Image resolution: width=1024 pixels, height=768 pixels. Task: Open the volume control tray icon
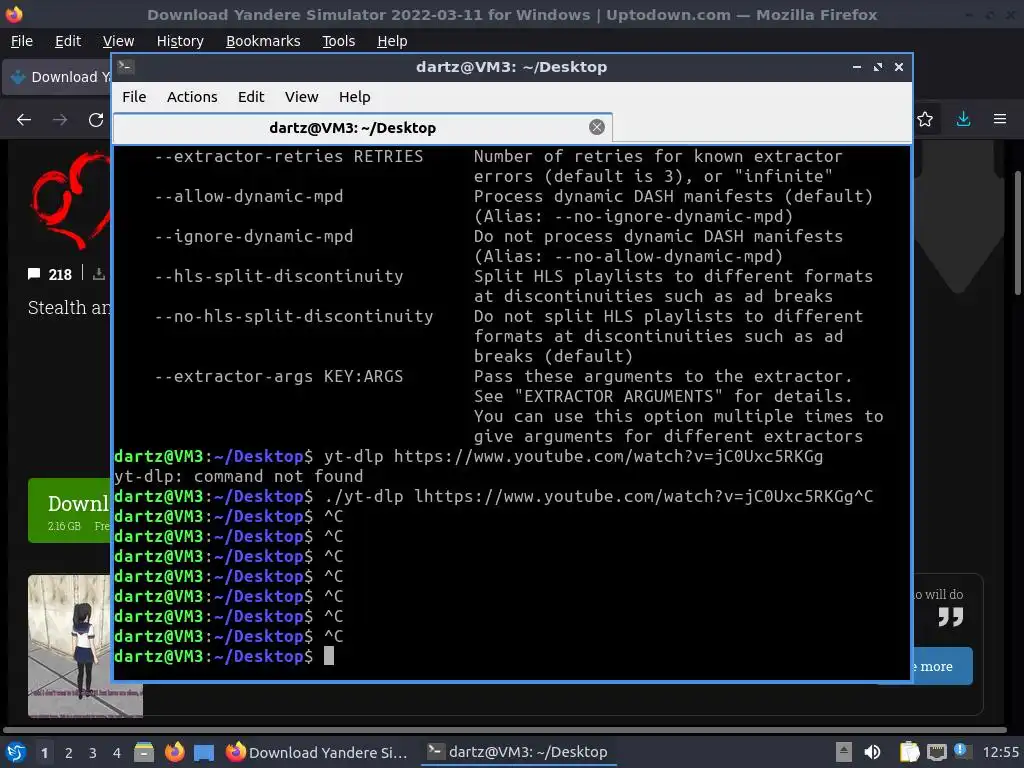tap(872, 752)
